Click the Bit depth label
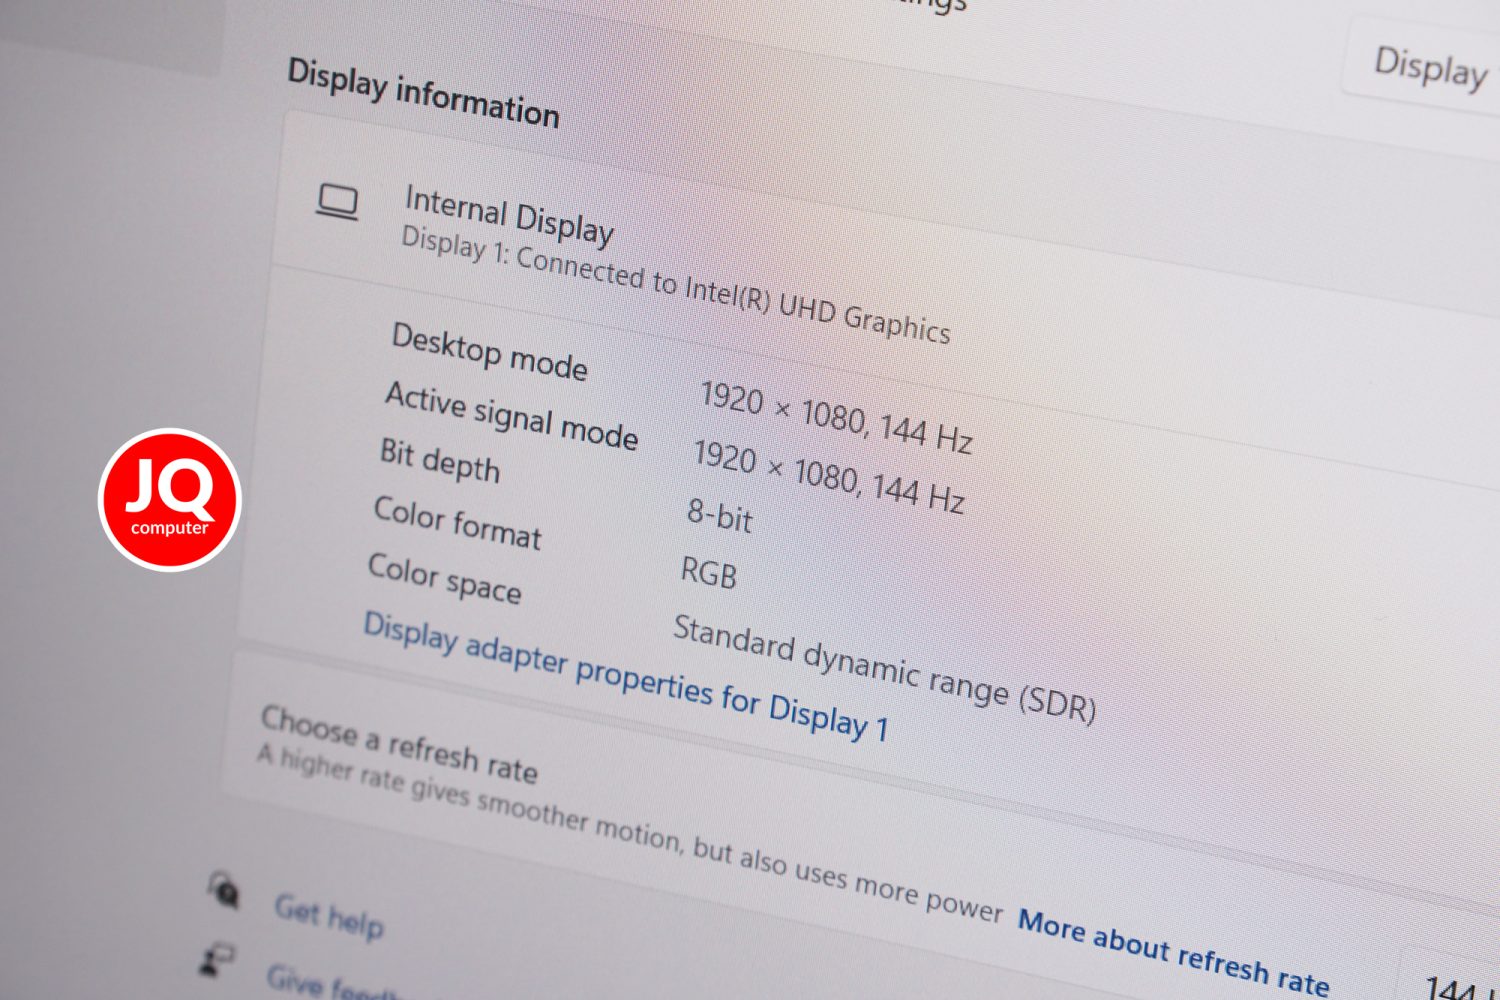 [440, 460]
